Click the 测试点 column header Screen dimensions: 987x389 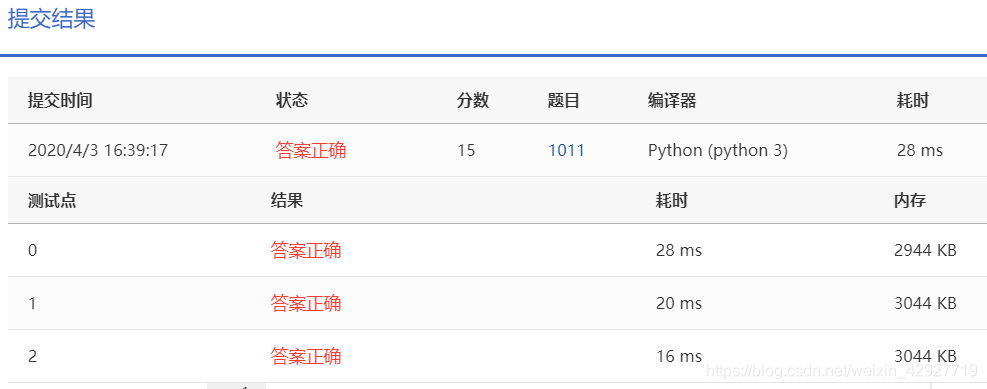click(x=52, y=201)
